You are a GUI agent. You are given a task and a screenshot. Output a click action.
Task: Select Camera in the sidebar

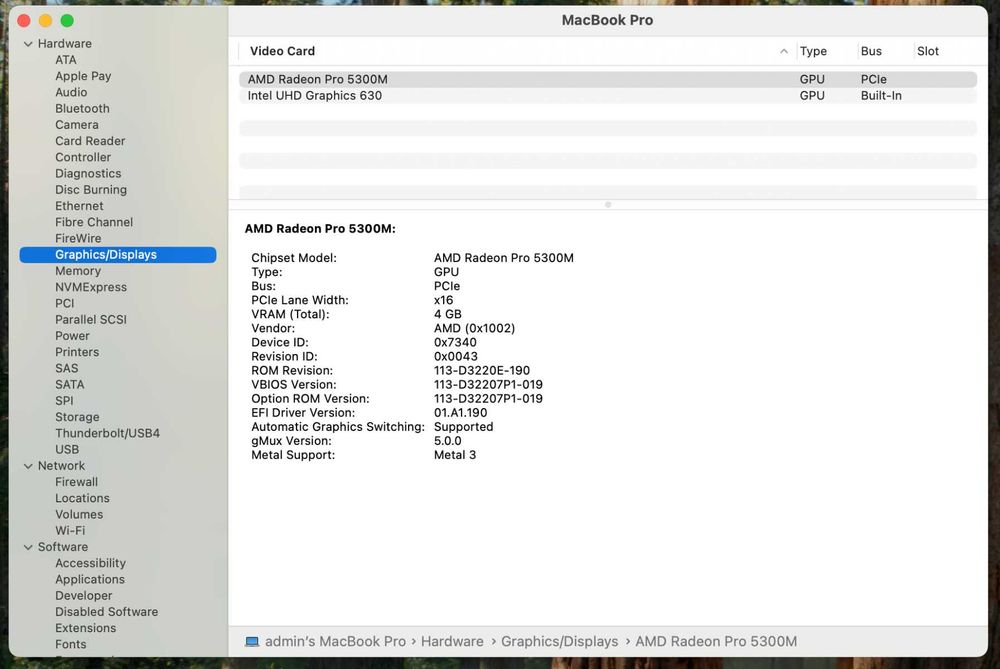77,125
